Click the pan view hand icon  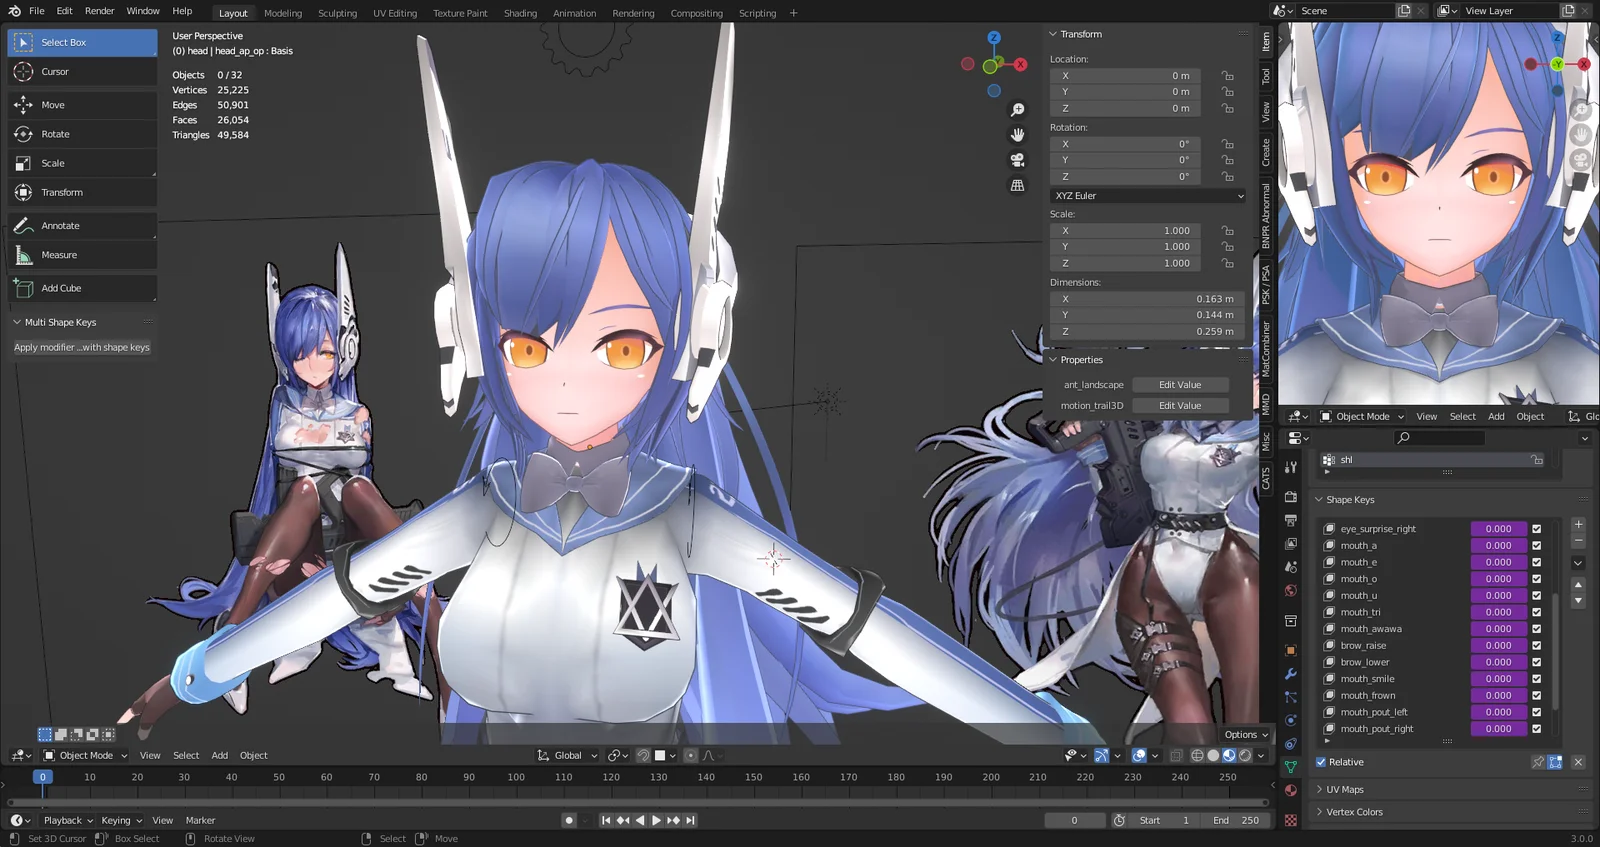pyautogui.click(x=1017, y=135)
